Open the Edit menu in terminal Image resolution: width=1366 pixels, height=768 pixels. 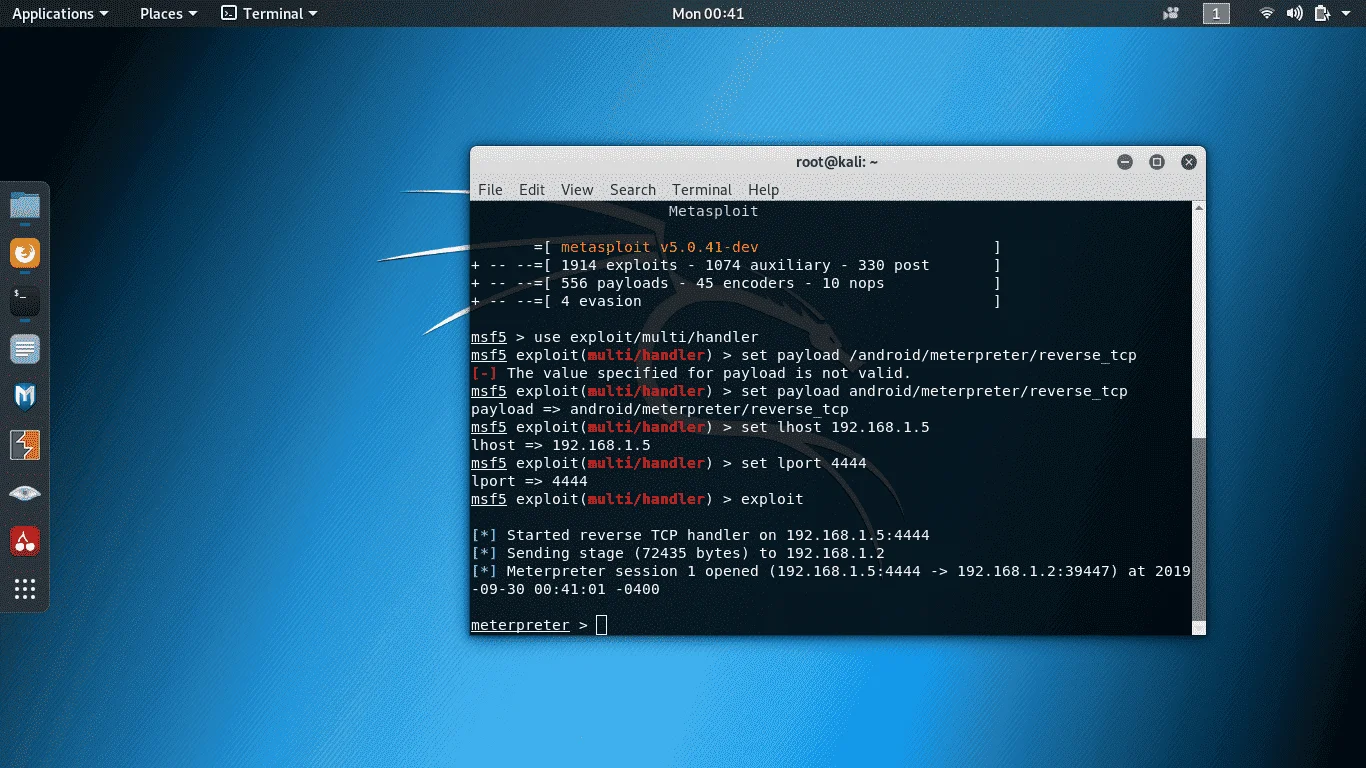(532, 190)
